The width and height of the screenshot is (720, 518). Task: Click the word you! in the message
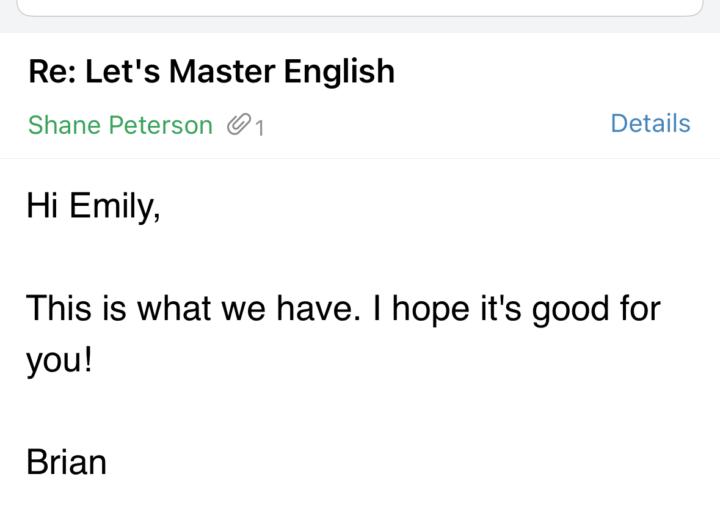[59, 361]
